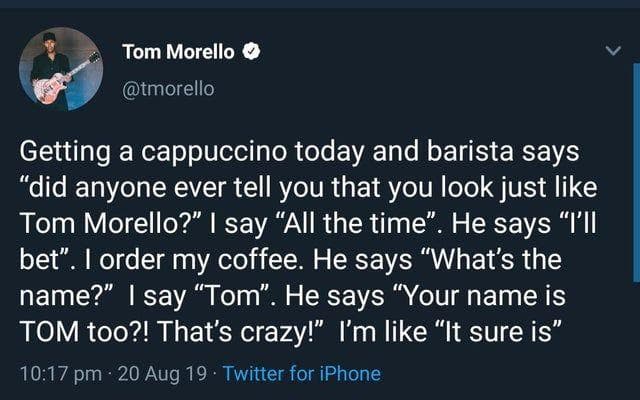This screenshot has height=400, width=640.
Task: Select the "20 Aug 19" date
Action: (162, 374)
